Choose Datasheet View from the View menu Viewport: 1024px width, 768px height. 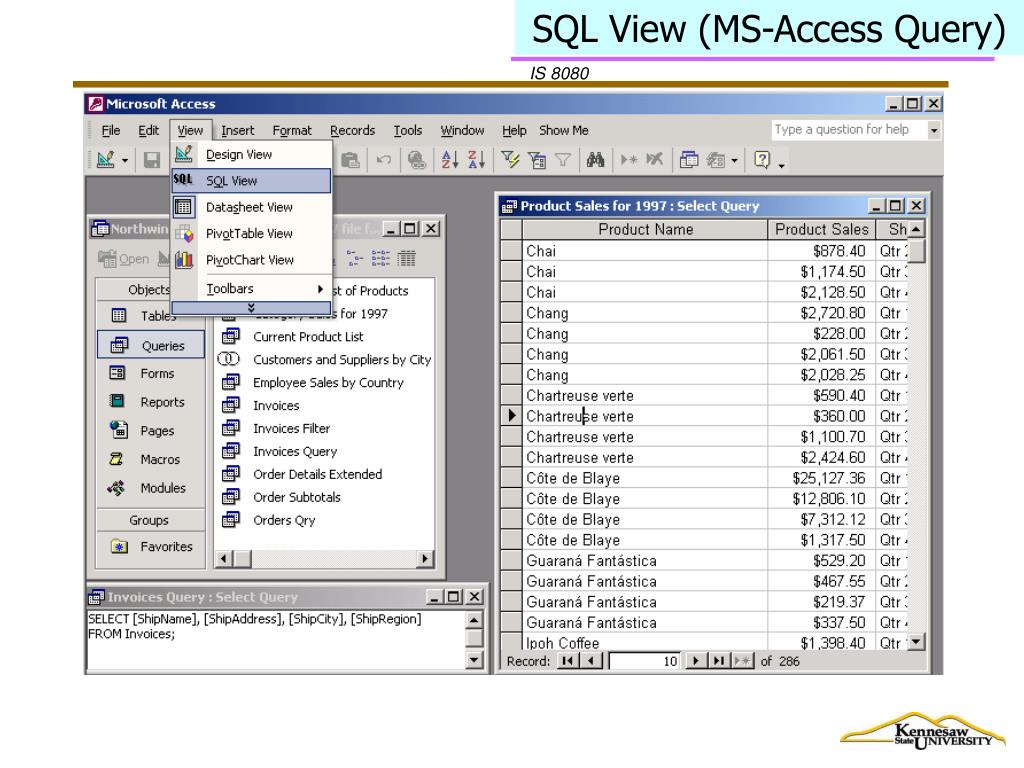click(251, 207)
